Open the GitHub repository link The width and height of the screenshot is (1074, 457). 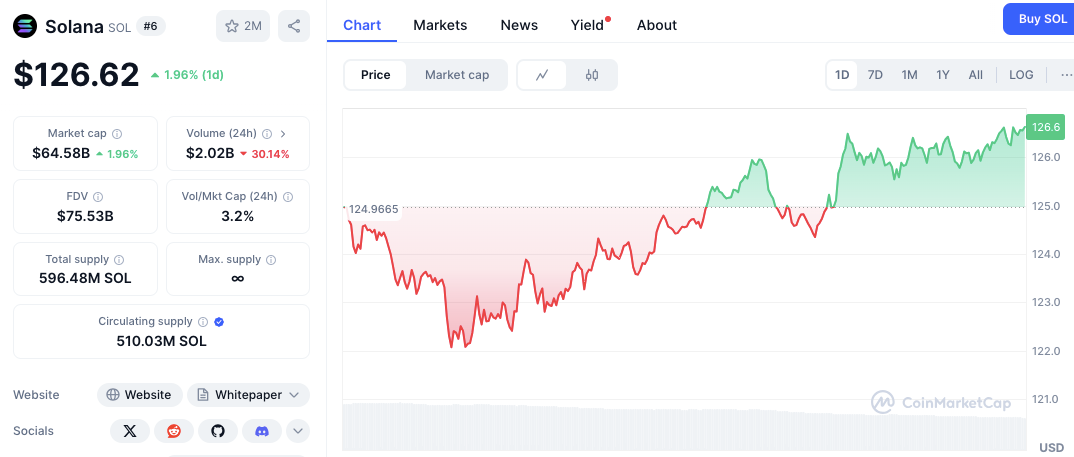(218, 431)
